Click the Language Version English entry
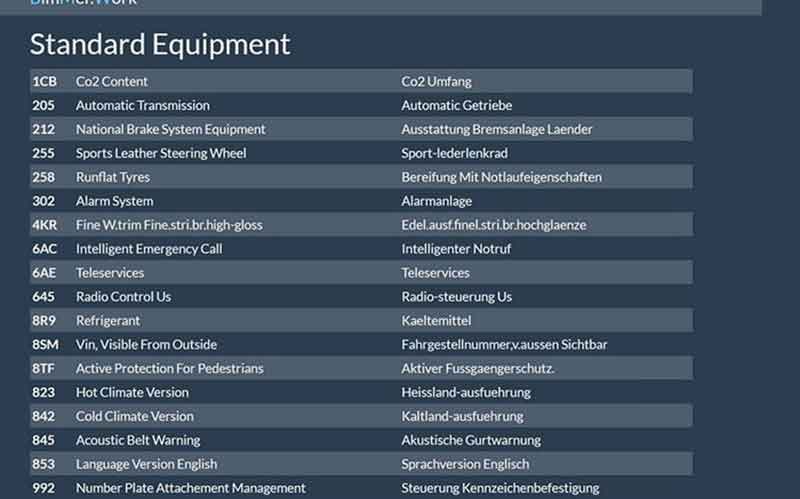Viewport: 800px width, 499px height. (x=148, y=464)
